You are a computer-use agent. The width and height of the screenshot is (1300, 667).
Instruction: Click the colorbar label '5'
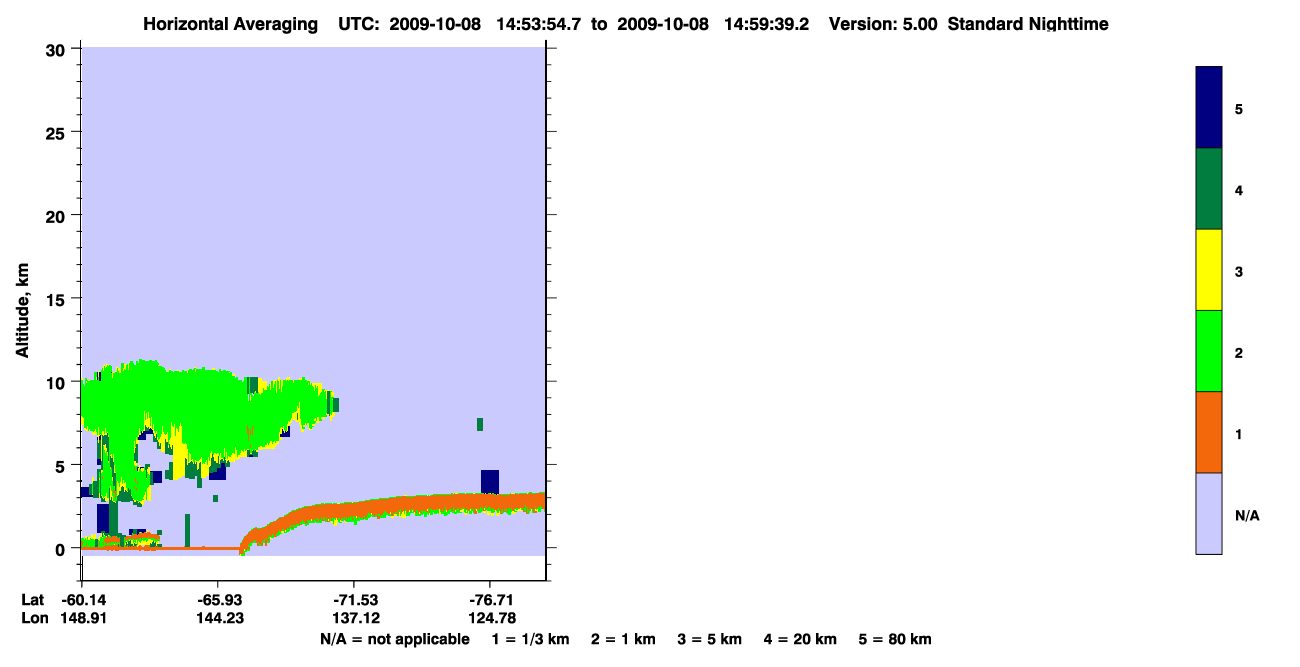[x=1239, y=108]
